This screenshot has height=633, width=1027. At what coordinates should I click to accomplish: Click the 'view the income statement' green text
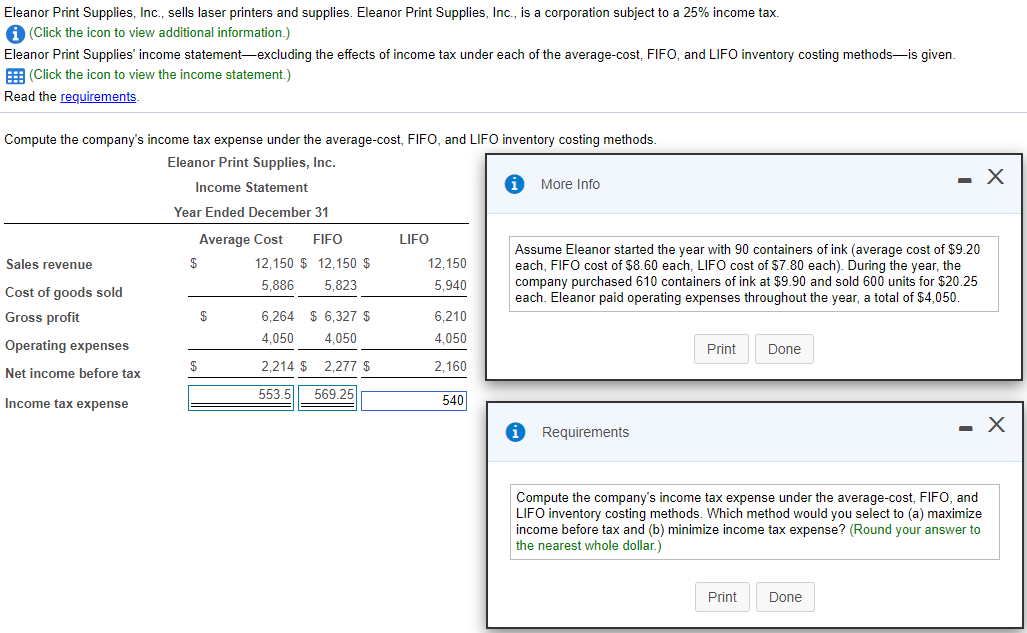coord(160,75)
